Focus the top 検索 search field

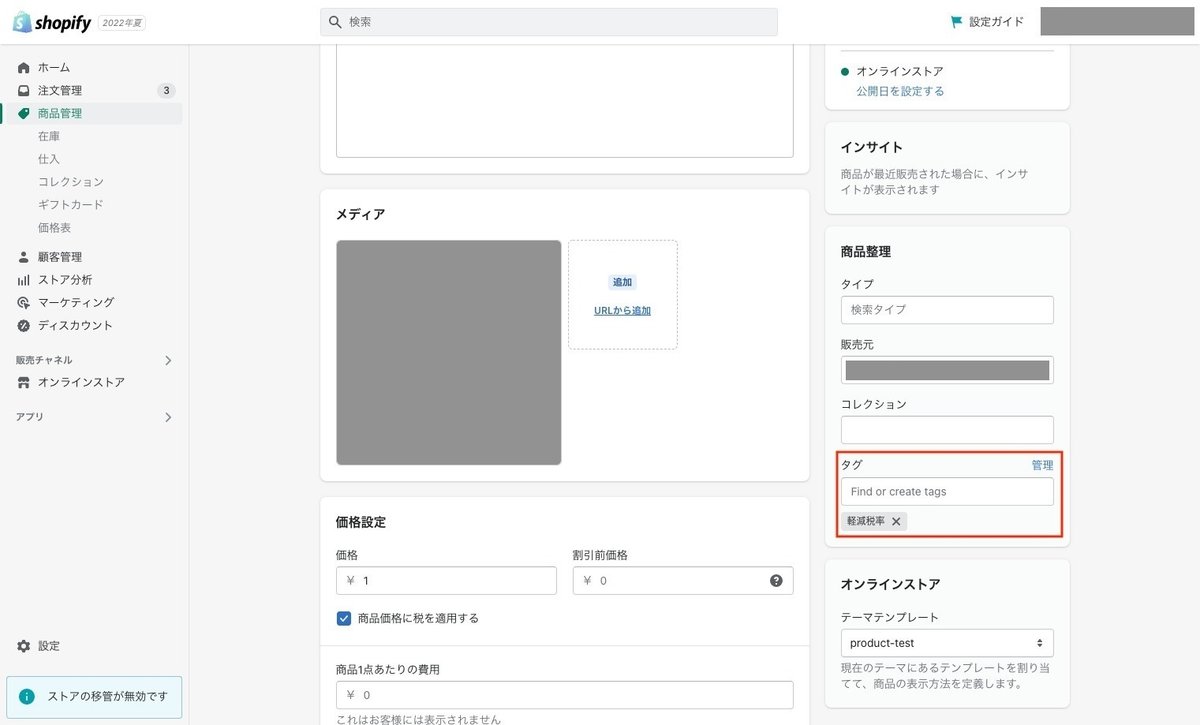point(549,22)
